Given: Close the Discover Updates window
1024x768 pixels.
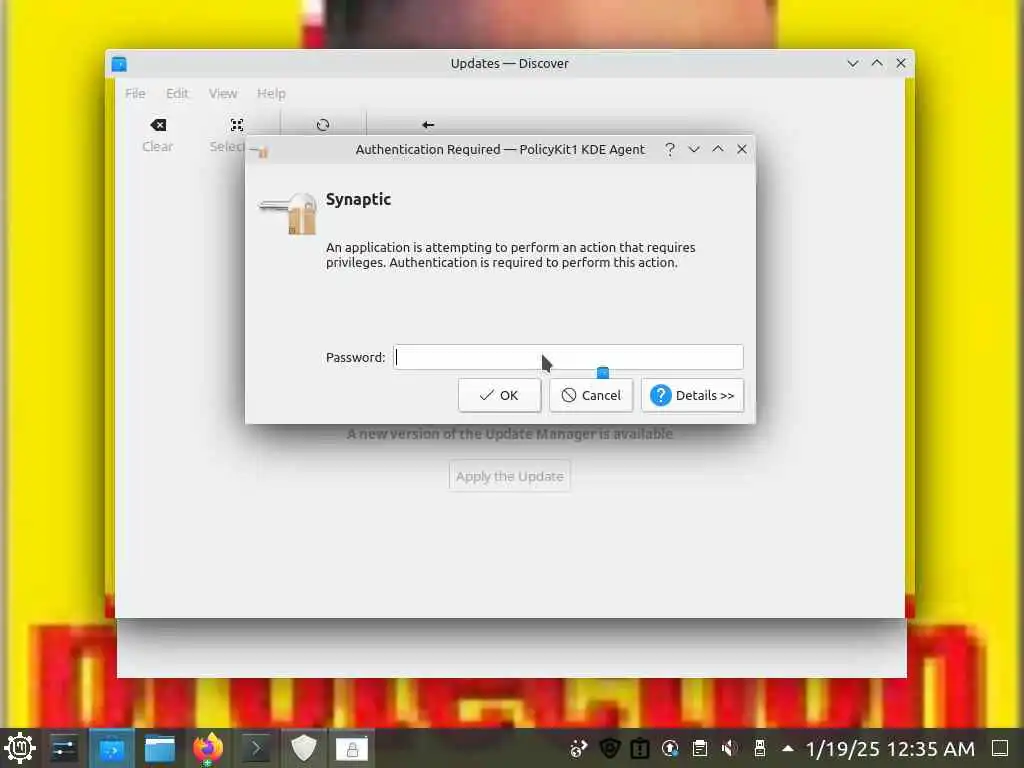Looking at the screenshot, I should [901, 63].
